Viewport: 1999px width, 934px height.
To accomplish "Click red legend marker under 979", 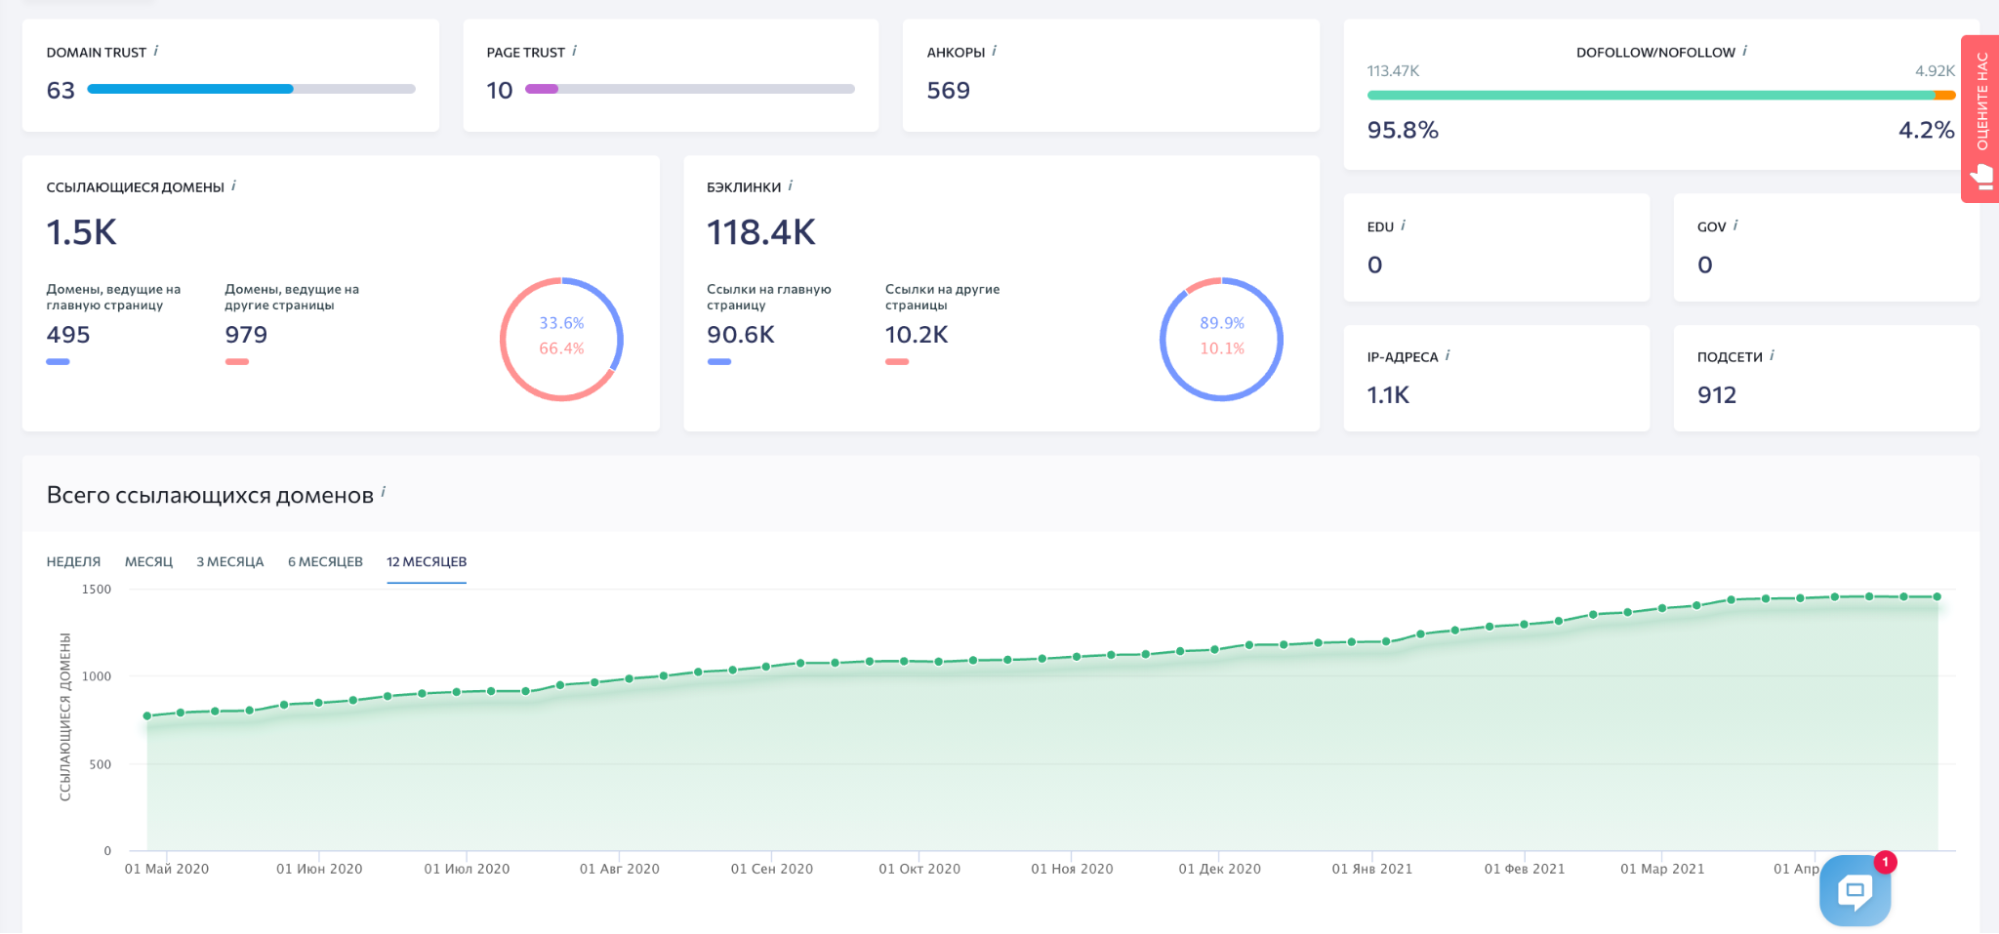I will [237, 362].
